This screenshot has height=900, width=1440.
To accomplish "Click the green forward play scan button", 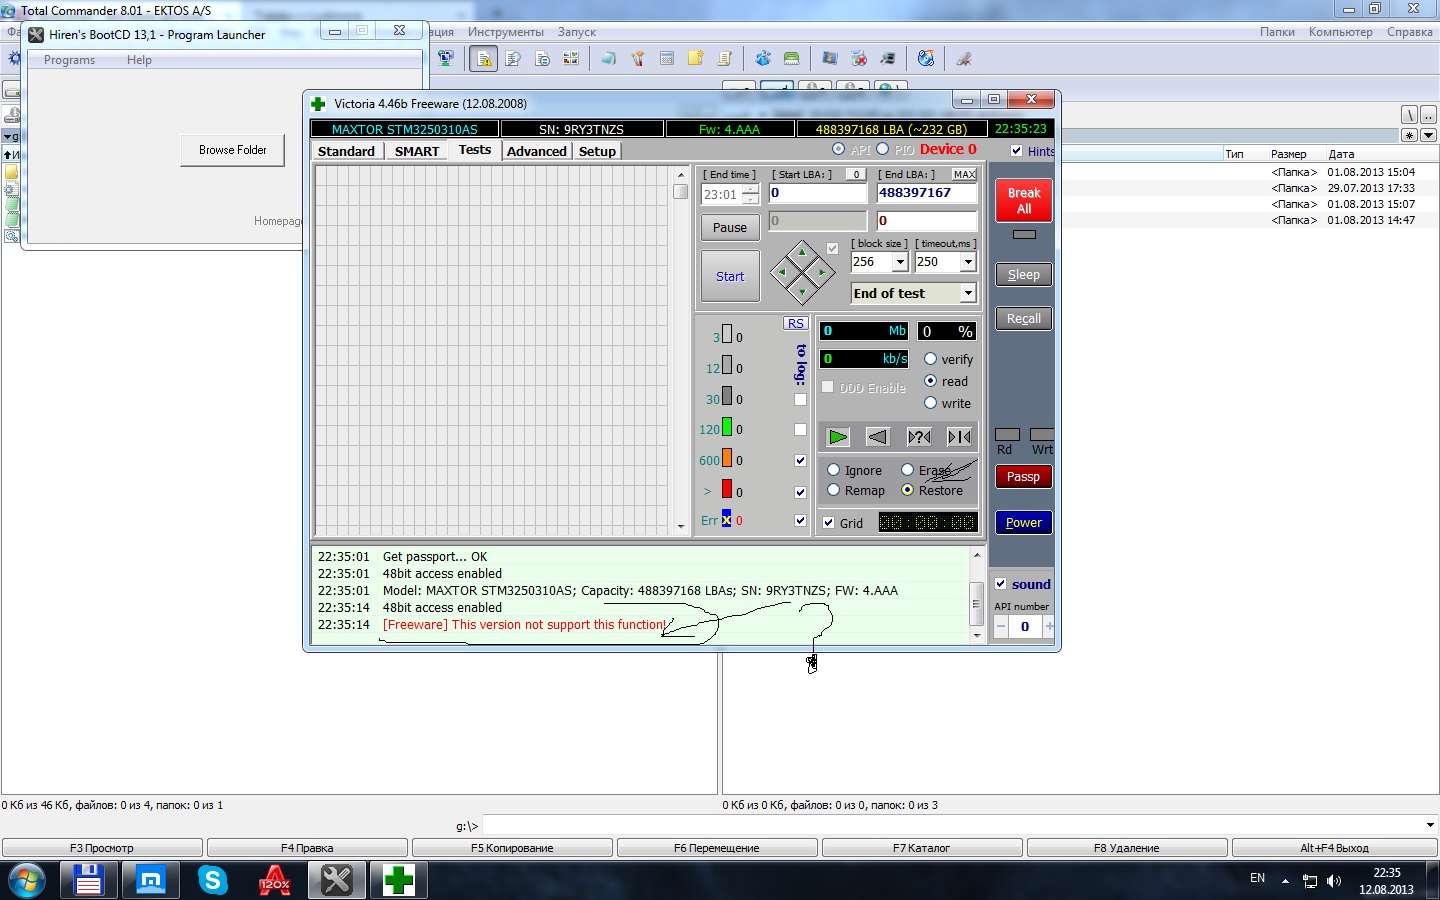I will pyautogui.click(x=838, y=437).
